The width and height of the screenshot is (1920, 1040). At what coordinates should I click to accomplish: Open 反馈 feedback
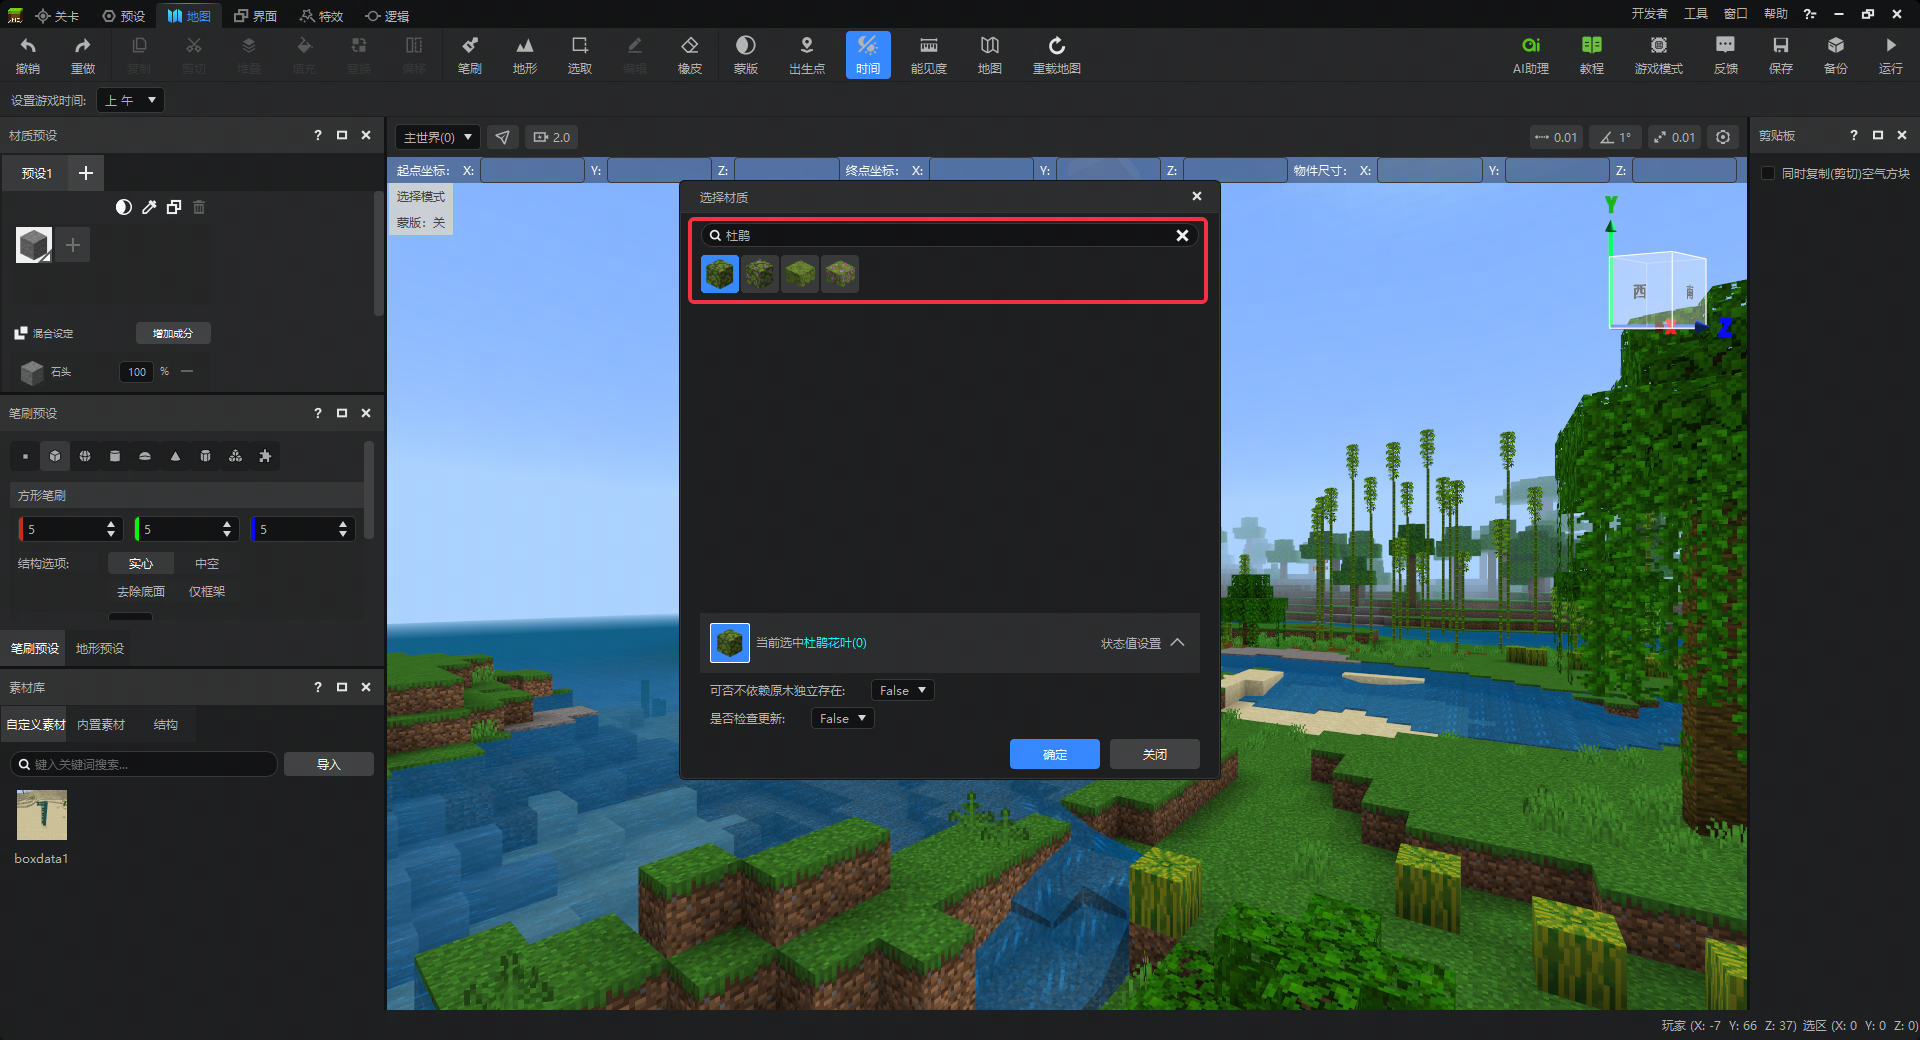(x=1725, y=55)
